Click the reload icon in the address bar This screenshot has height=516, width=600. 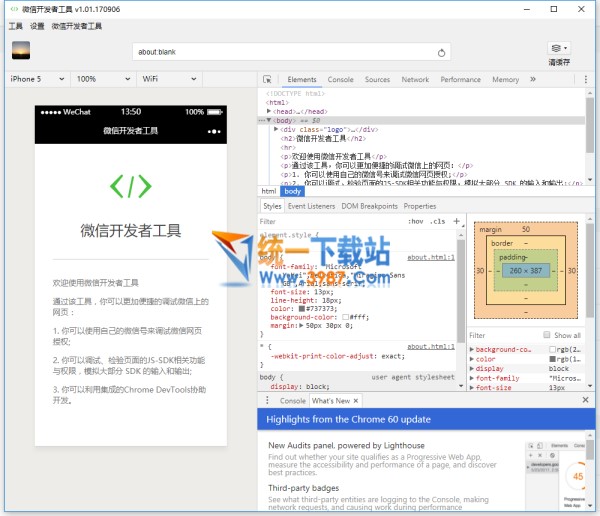coord(442,52)
